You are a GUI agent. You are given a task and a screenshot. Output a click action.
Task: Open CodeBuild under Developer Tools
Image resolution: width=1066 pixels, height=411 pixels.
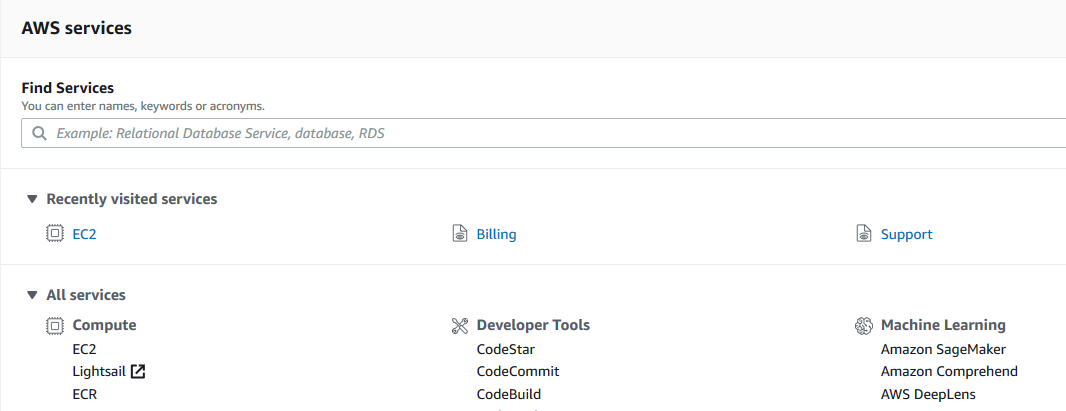(x=509, y=394)
